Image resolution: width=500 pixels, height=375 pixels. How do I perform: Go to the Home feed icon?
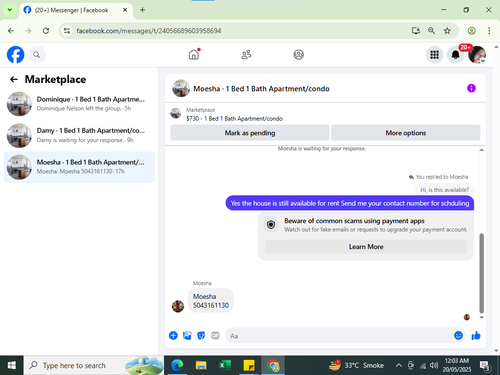194,54
